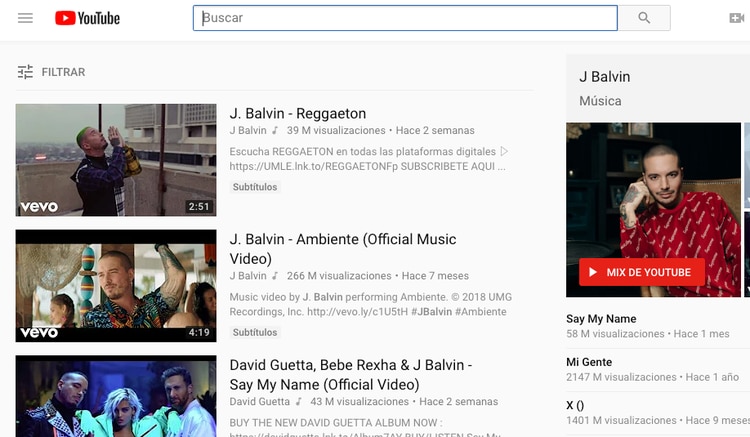
Task: Focus the Buscar search field
Action: (405, 18)
